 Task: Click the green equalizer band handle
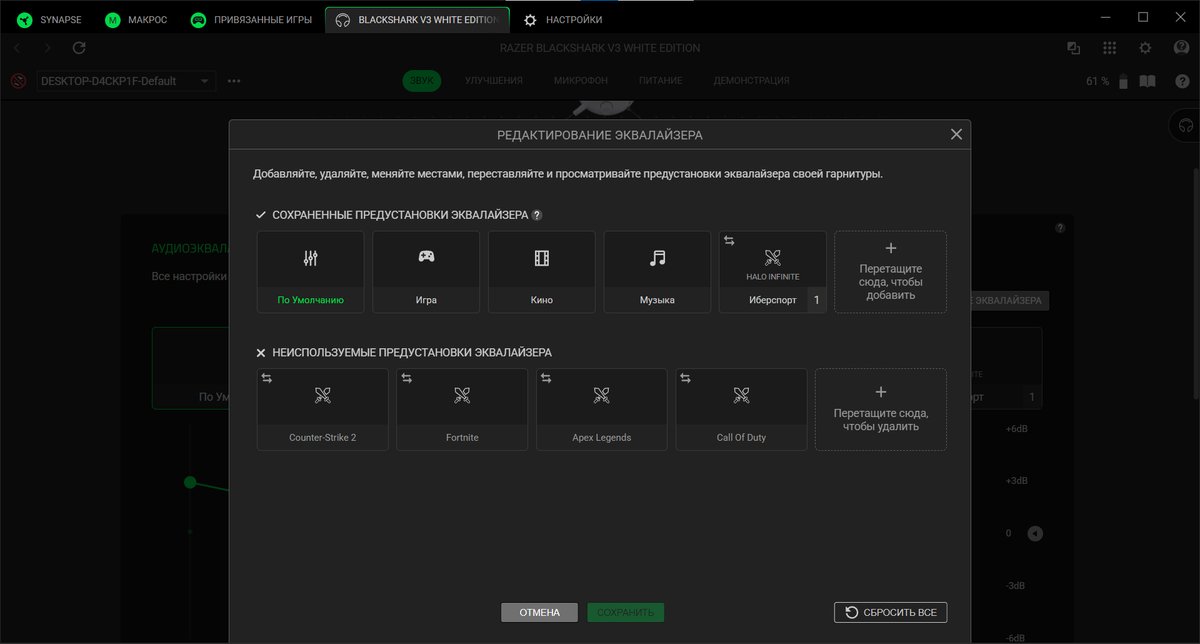[x=190, y=482]
